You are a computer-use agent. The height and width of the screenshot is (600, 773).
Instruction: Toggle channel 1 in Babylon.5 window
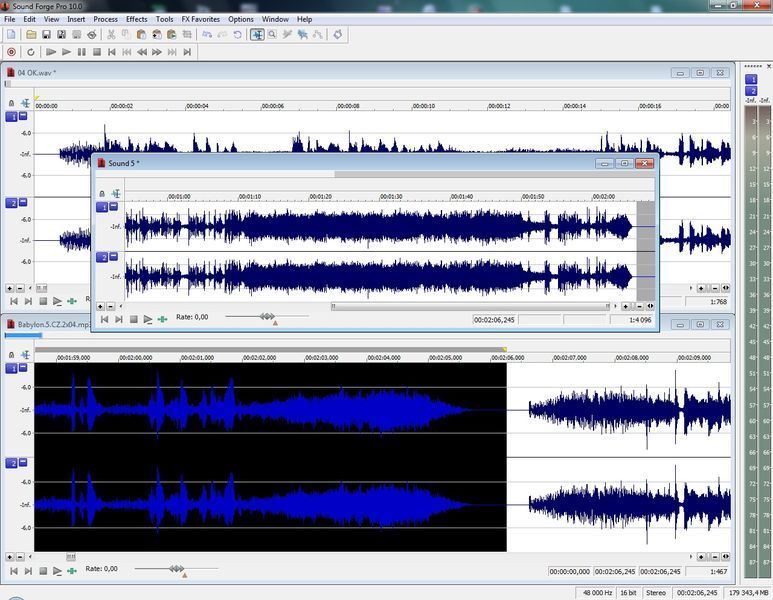[x=11, y=368]
